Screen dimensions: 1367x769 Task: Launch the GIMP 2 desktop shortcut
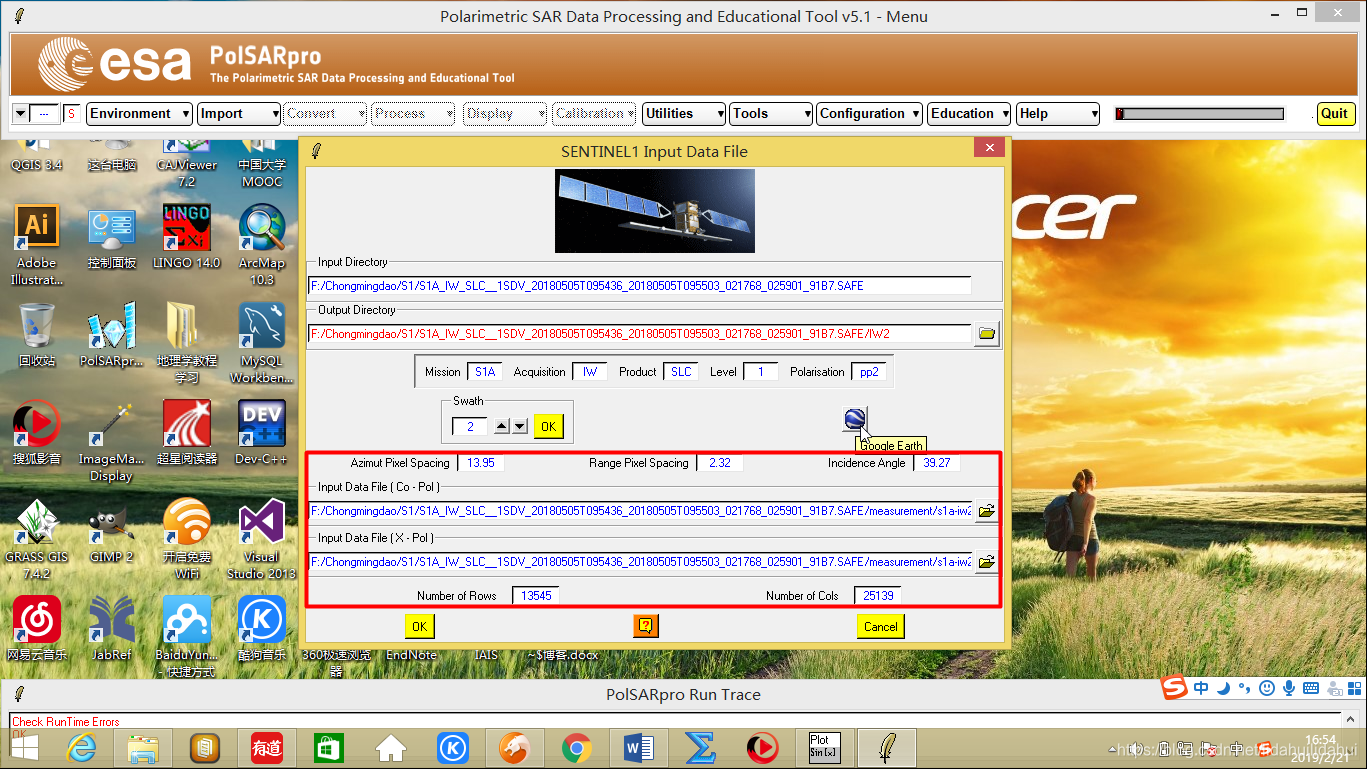[111, 531]
